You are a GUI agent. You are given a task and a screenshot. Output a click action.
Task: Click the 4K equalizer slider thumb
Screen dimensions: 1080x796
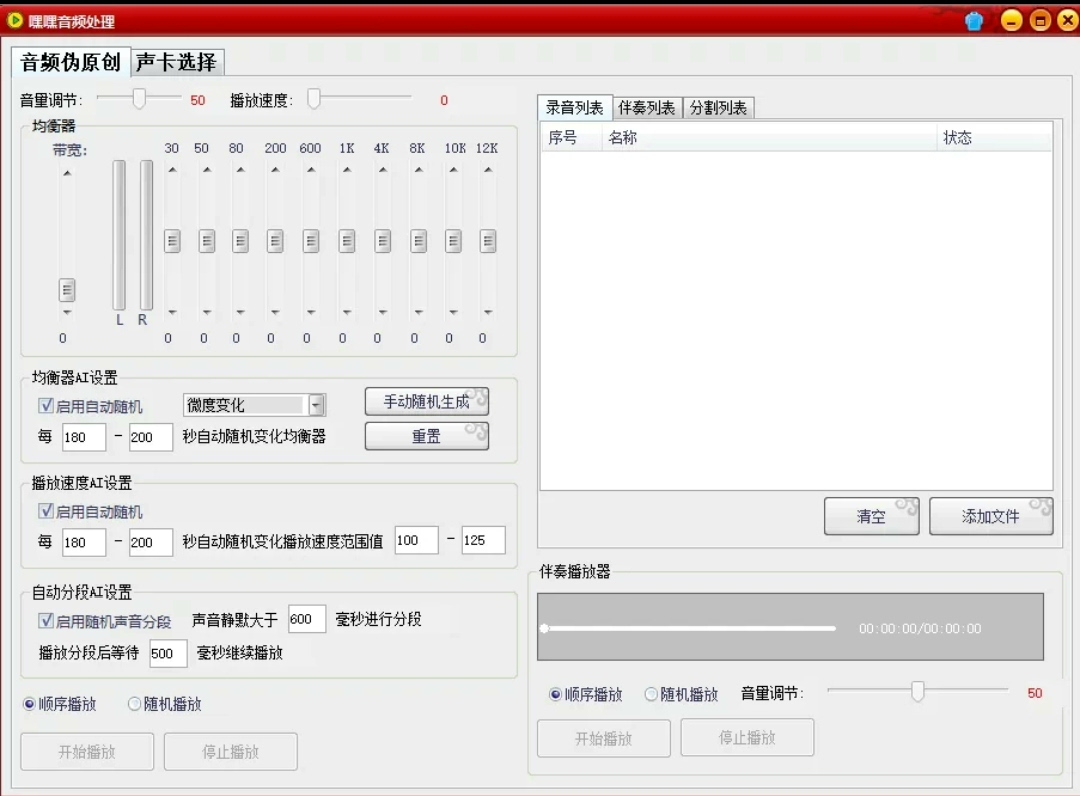point(383,241)
